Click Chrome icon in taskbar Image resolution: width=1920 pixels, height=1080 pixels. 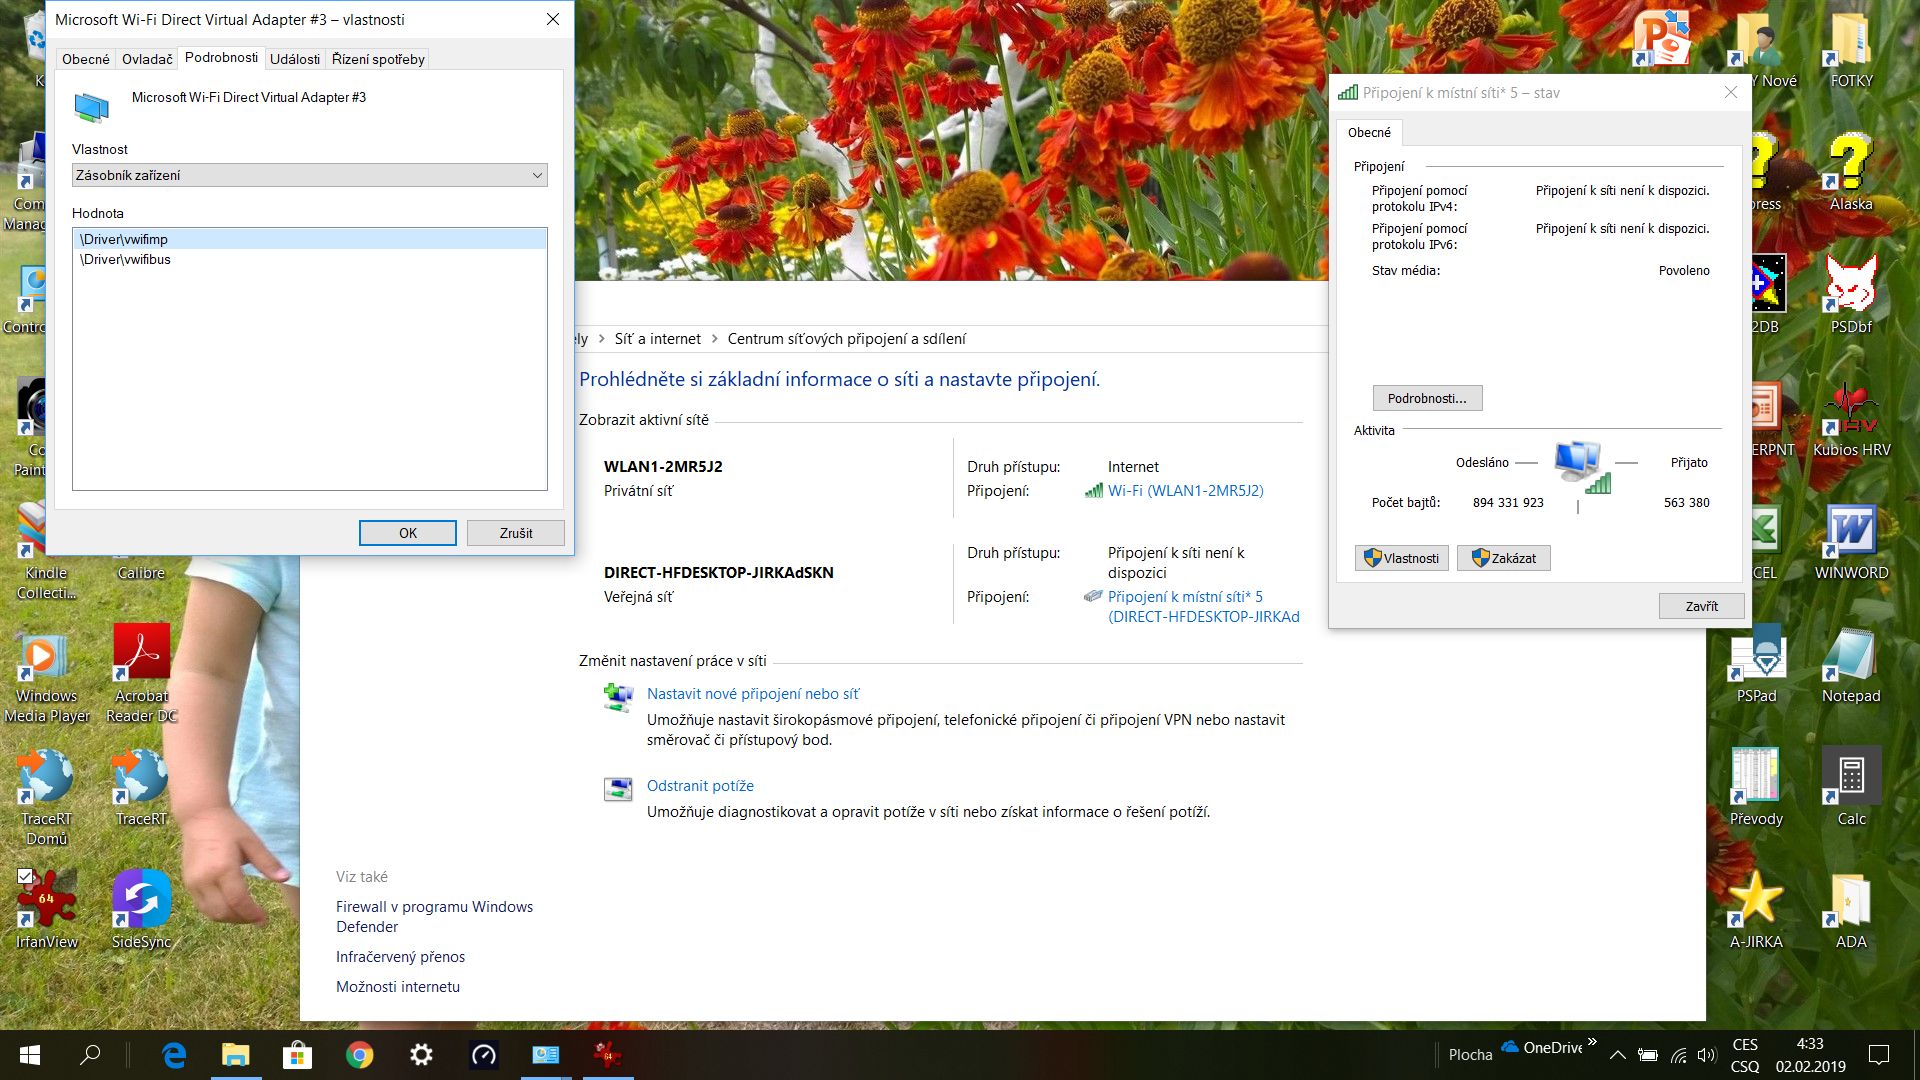(359, 1054)
